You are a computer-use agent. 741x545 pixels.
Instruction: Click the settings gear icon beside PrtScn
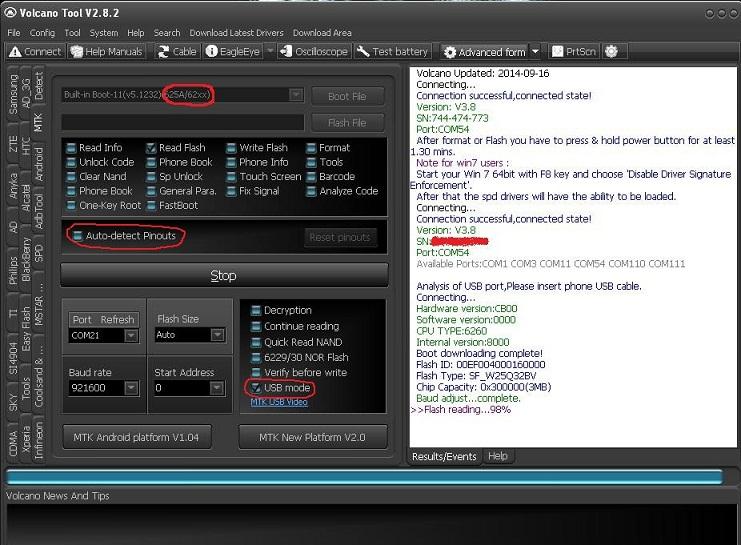[612, 52]
